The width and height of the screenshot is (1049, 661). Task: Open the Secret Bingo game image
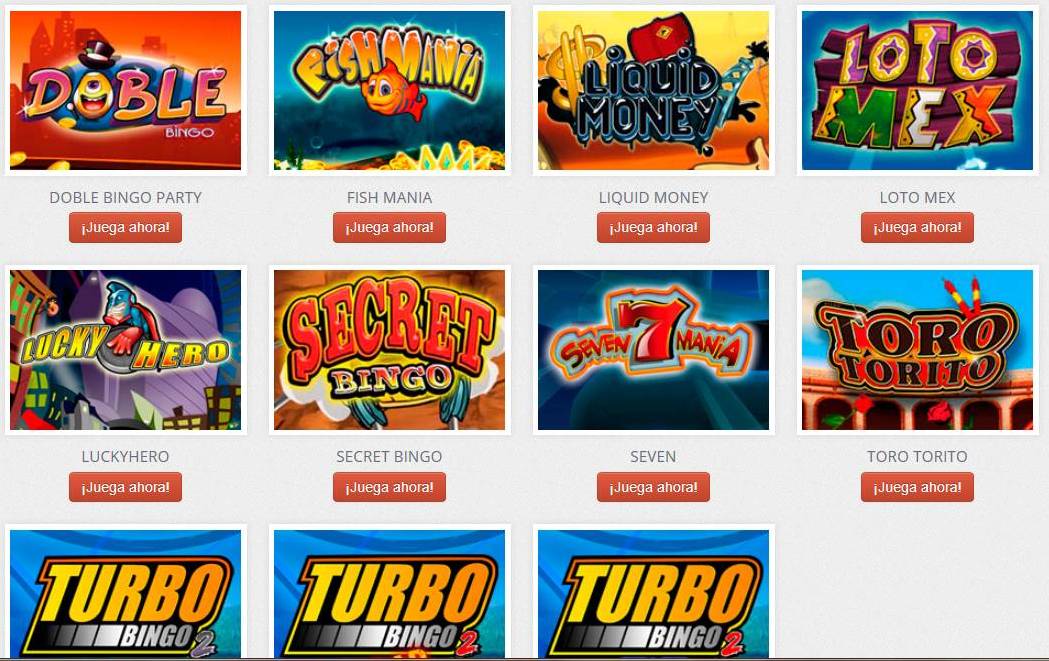tap(389, 350)
